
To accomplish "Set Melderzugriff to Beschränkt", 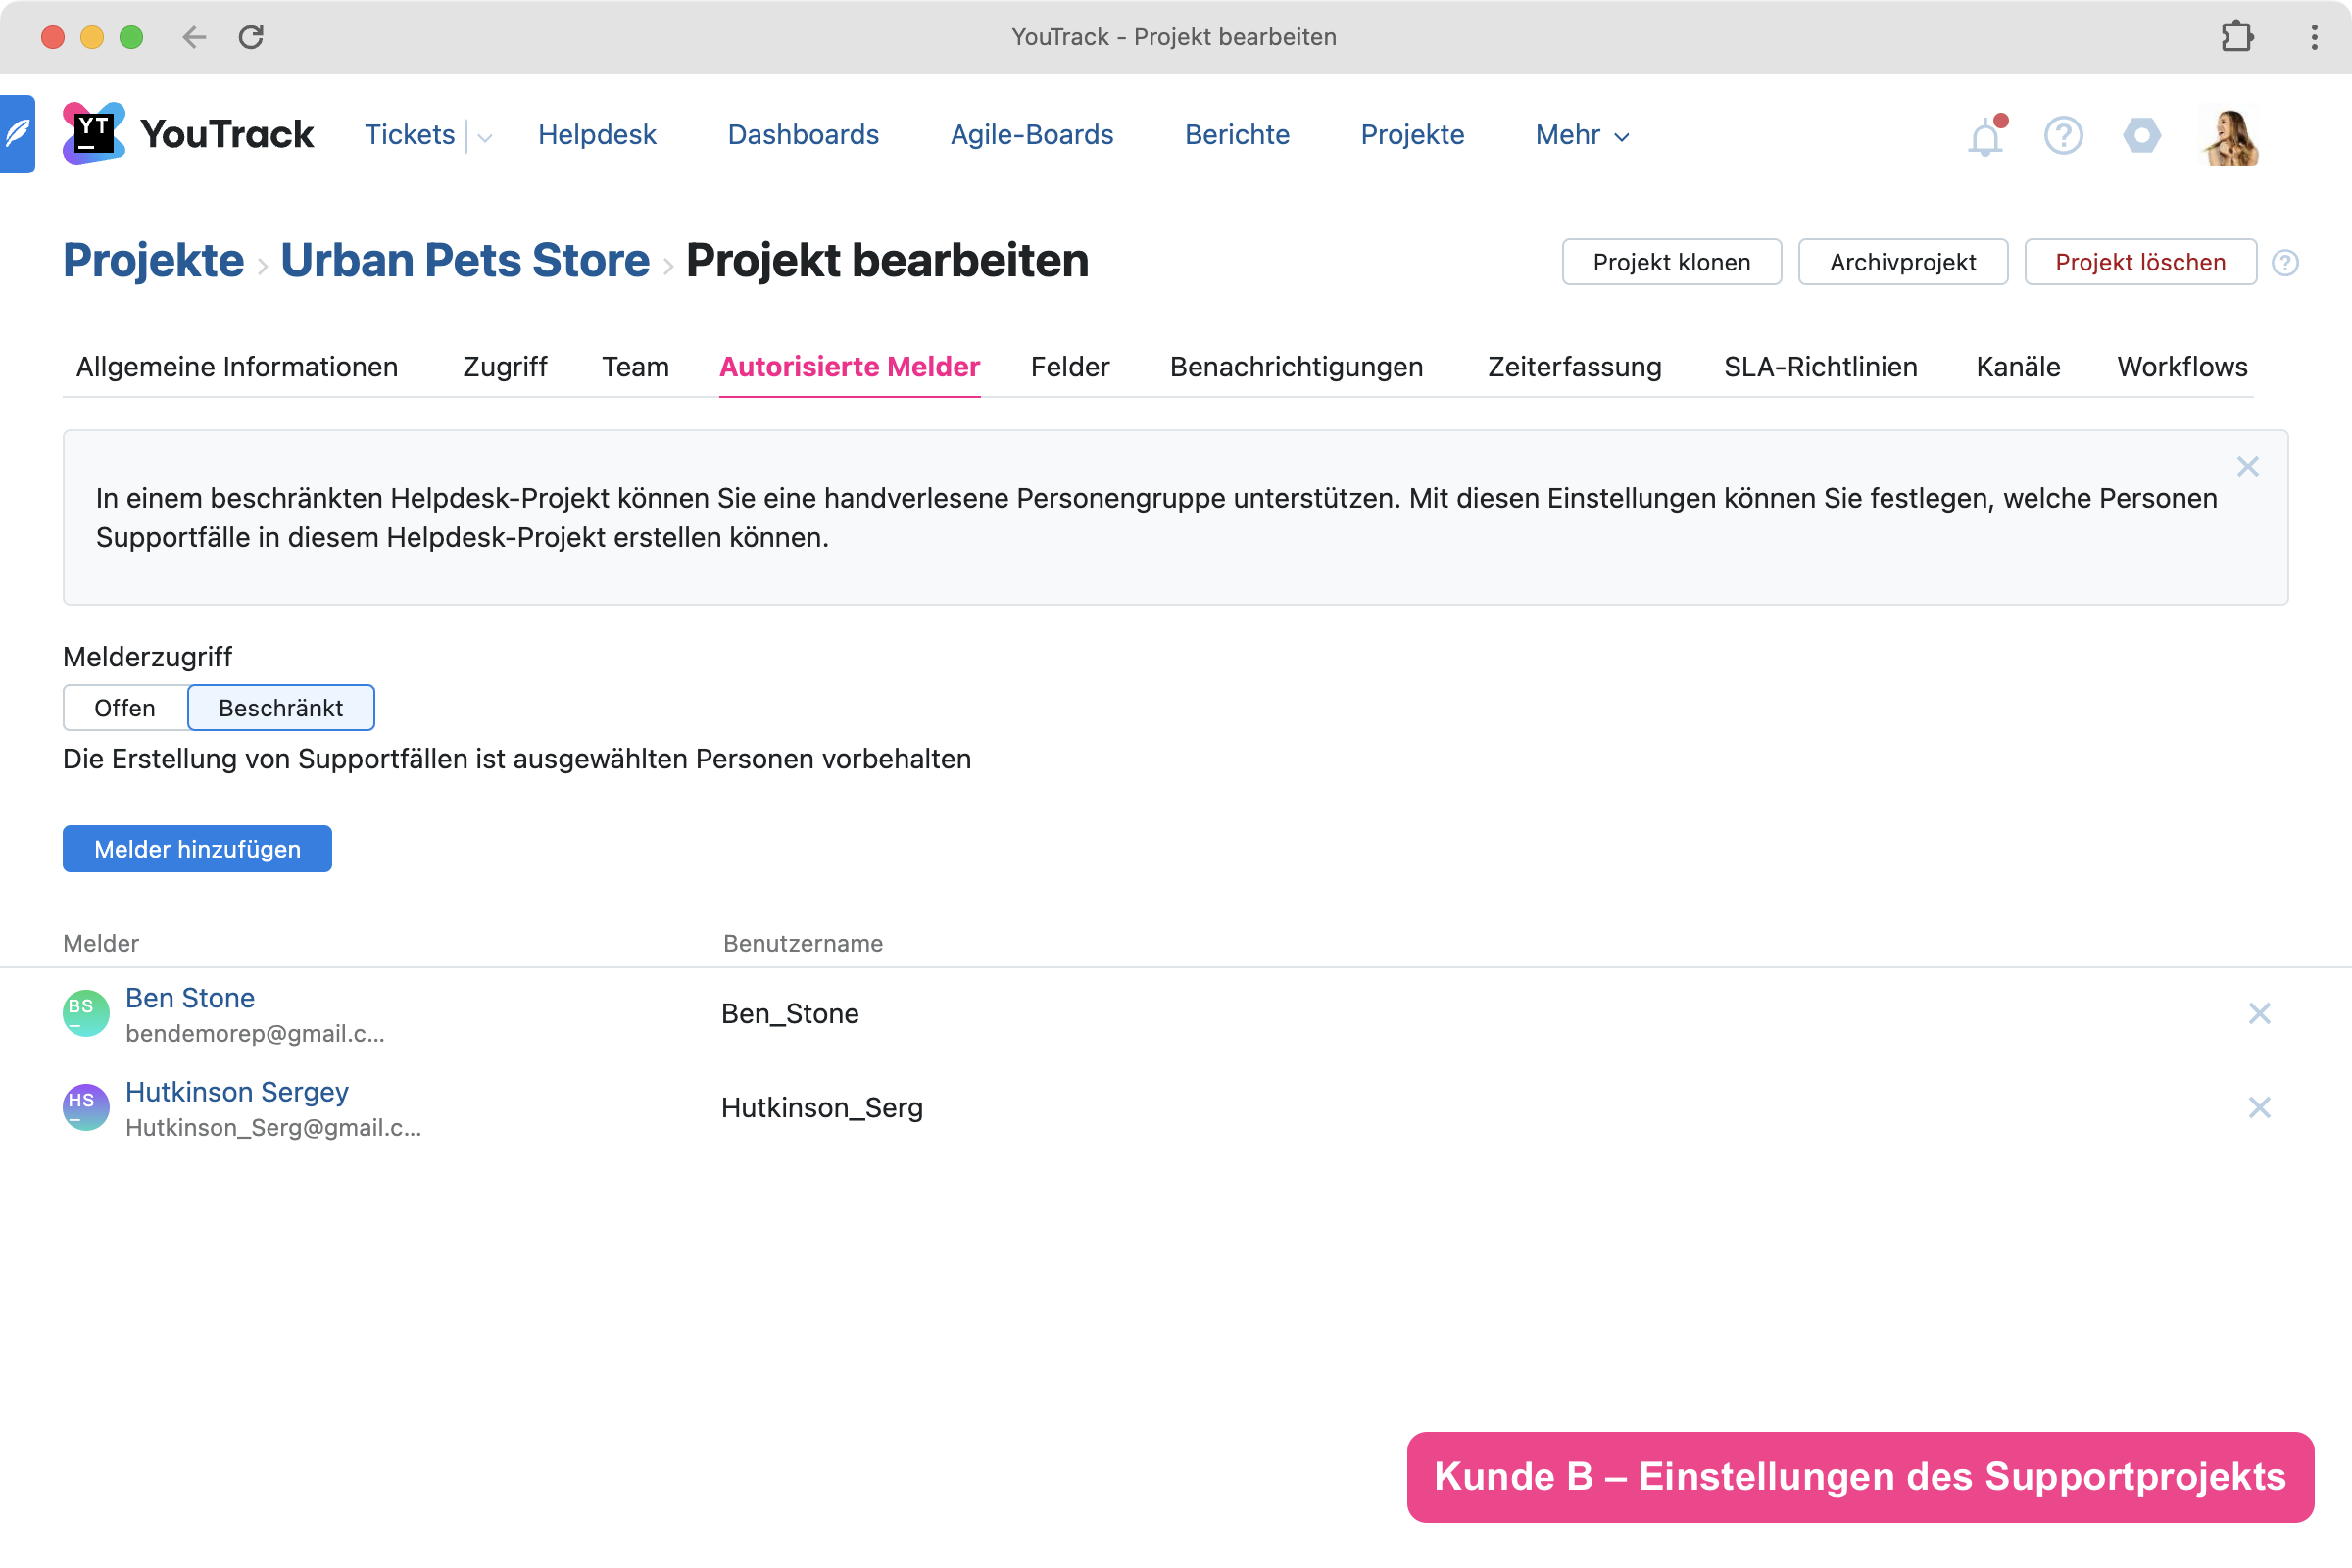I will point(281,708).
